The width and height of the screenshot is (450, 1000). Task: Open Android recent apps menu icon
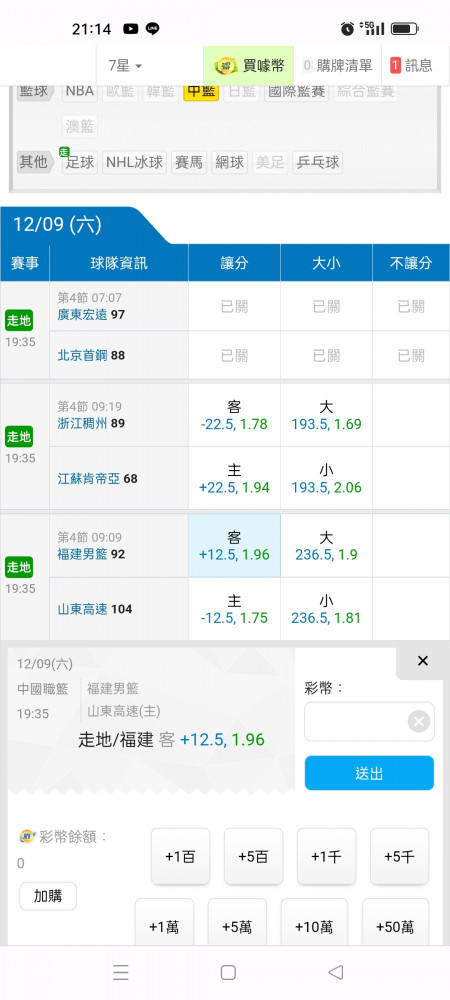[121, 972]
